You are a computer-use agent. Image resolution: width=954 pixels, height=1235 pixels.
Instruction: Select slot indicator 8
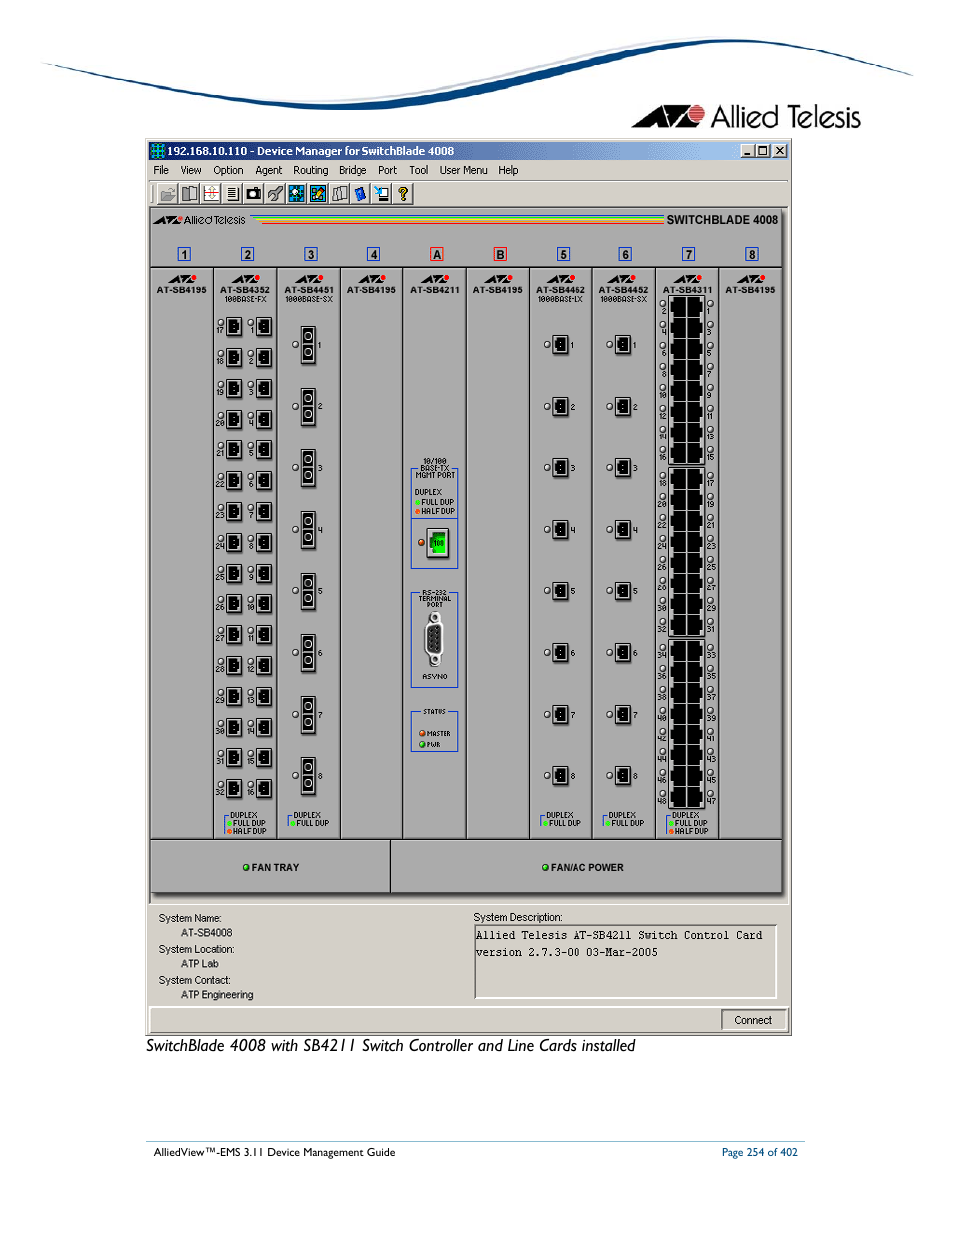[x=753, y=254]
